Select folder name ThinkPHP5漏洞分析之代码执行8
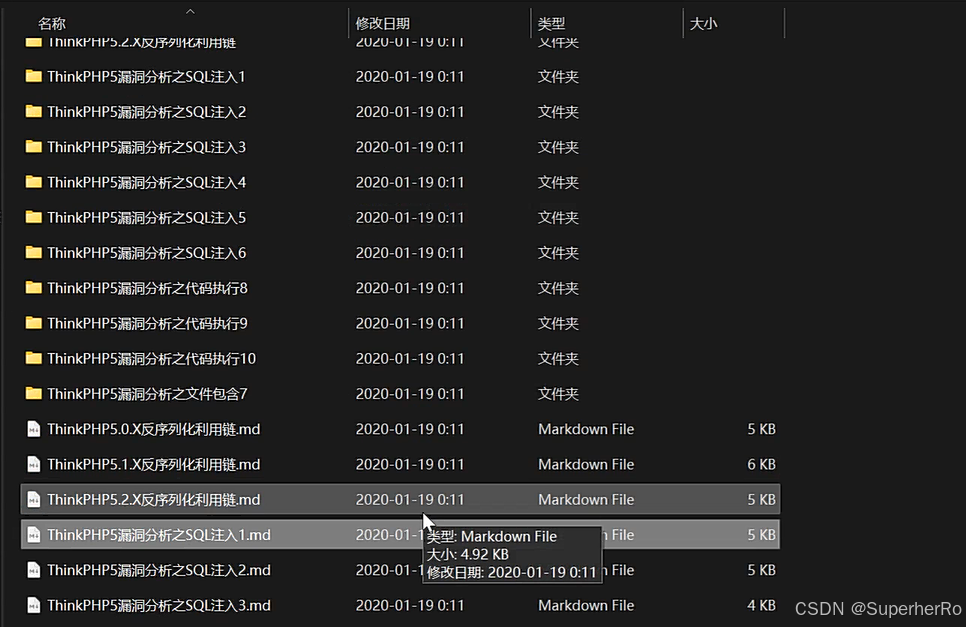The width and height of the screenshot is (966, 627). point(147,288)
